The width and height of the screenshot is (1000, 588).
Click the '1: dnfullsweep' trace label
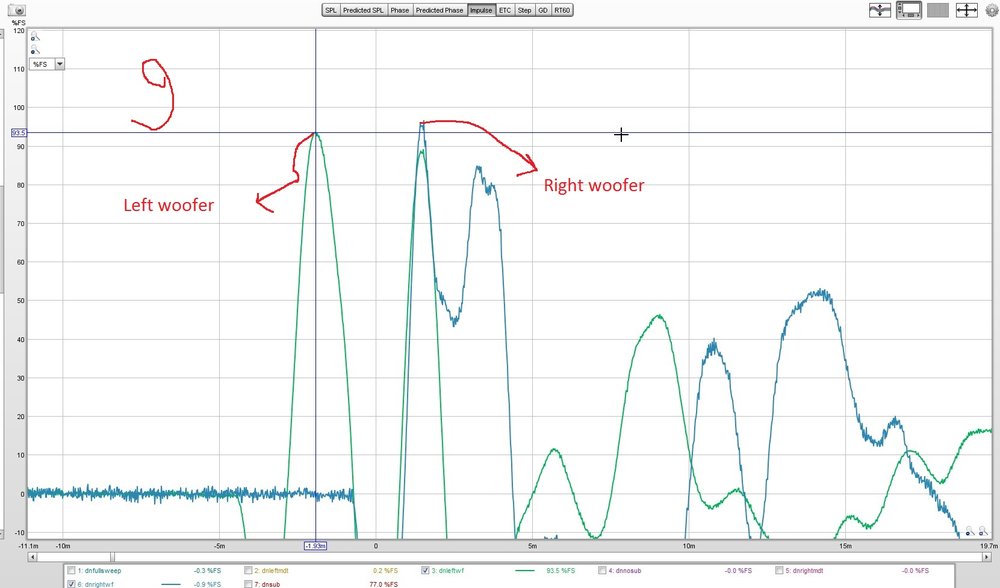[99, 571]
